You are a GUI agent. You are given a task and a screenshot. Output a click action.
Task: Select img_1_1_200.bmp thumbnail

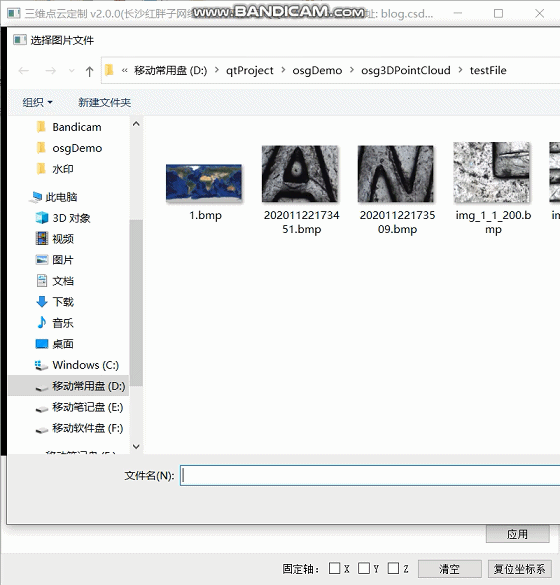point(492,172)
